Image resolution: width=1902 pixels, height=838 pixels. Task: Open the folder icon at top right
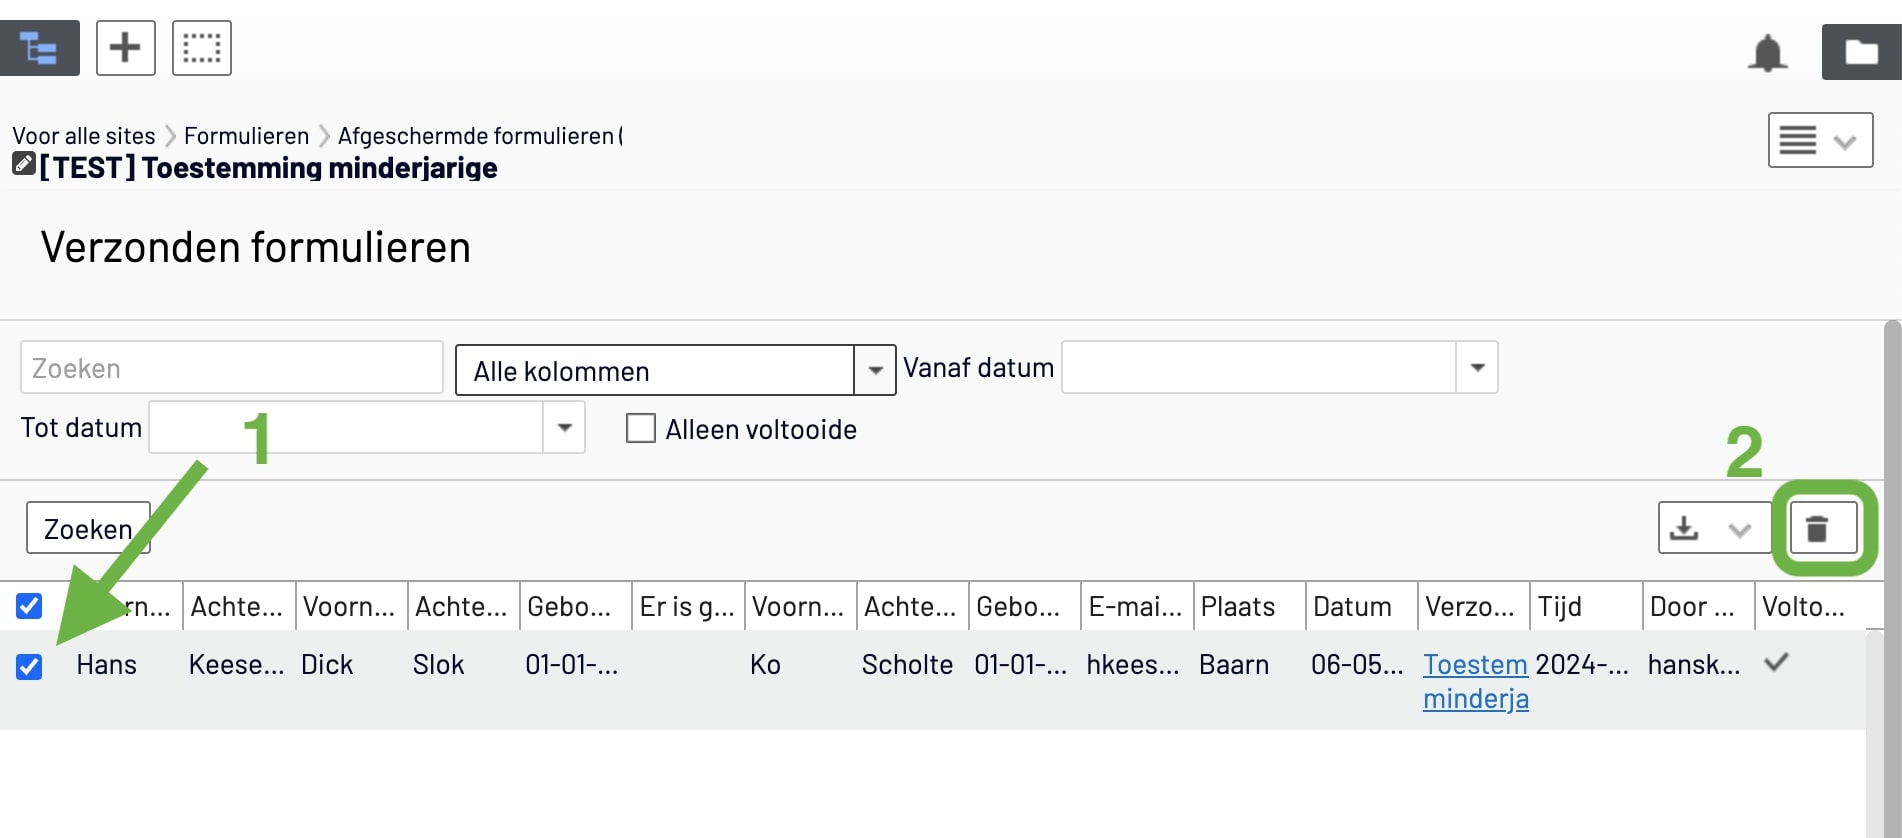pyautogui.click(x=1861, y=51)
